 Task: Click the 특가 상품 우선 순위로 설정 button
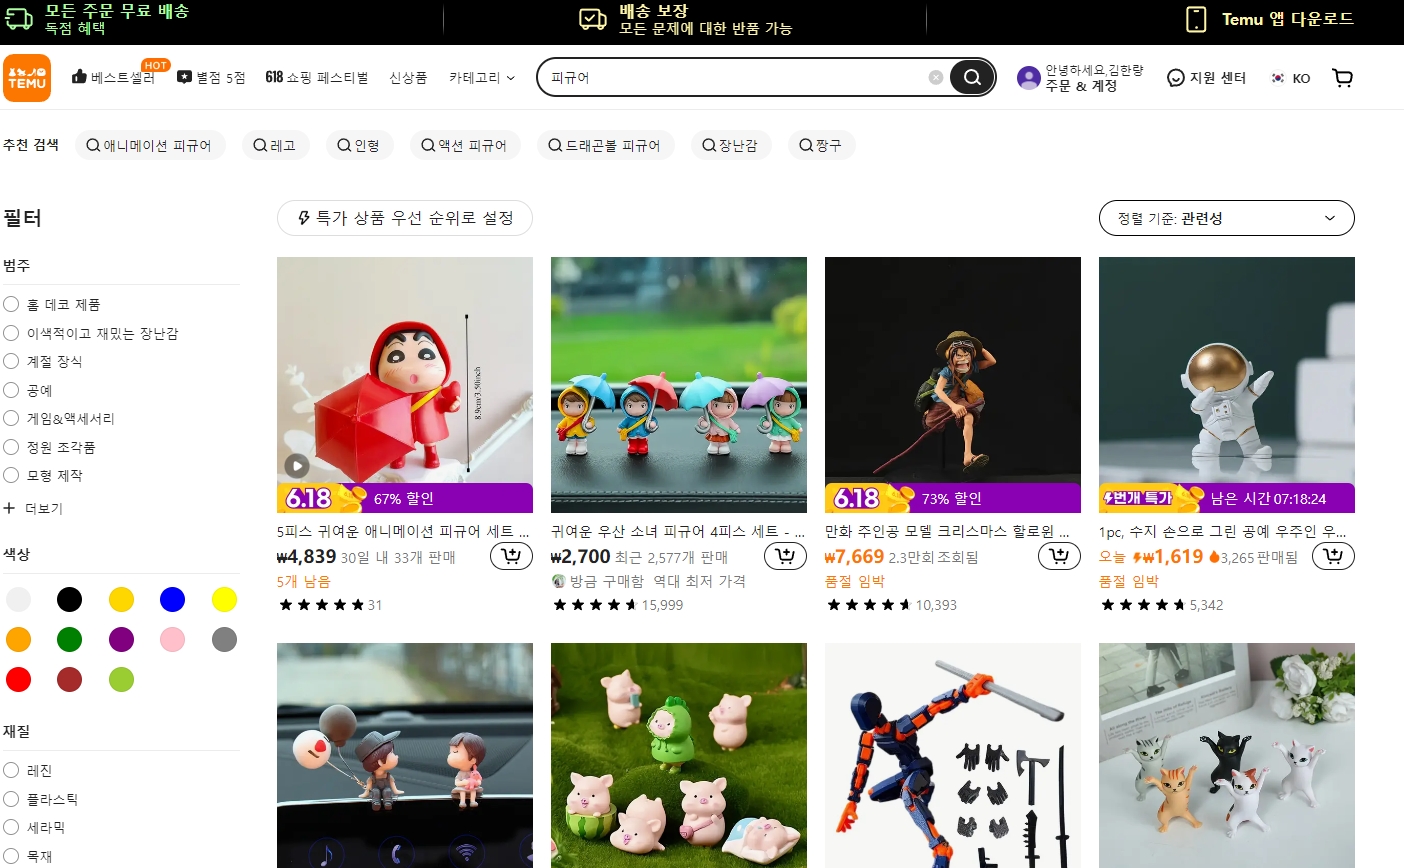tap(404, 218)
